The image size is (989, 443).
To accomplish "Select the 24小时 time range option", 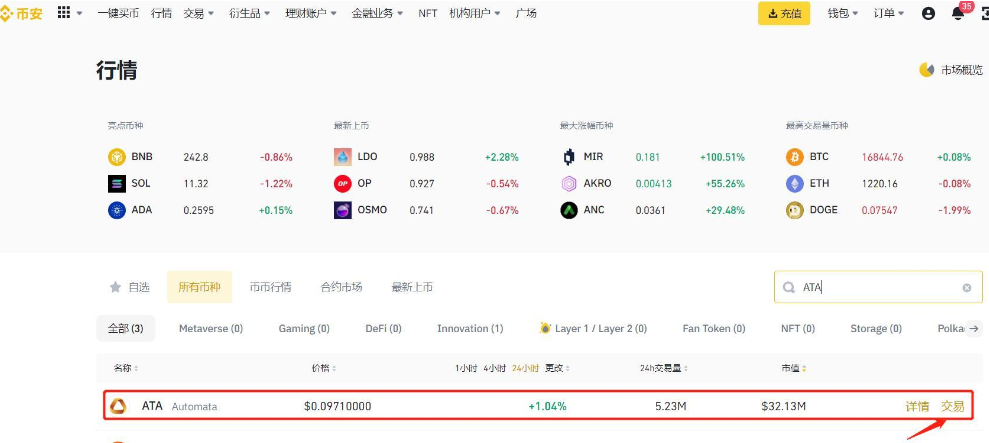I will 525,368.
